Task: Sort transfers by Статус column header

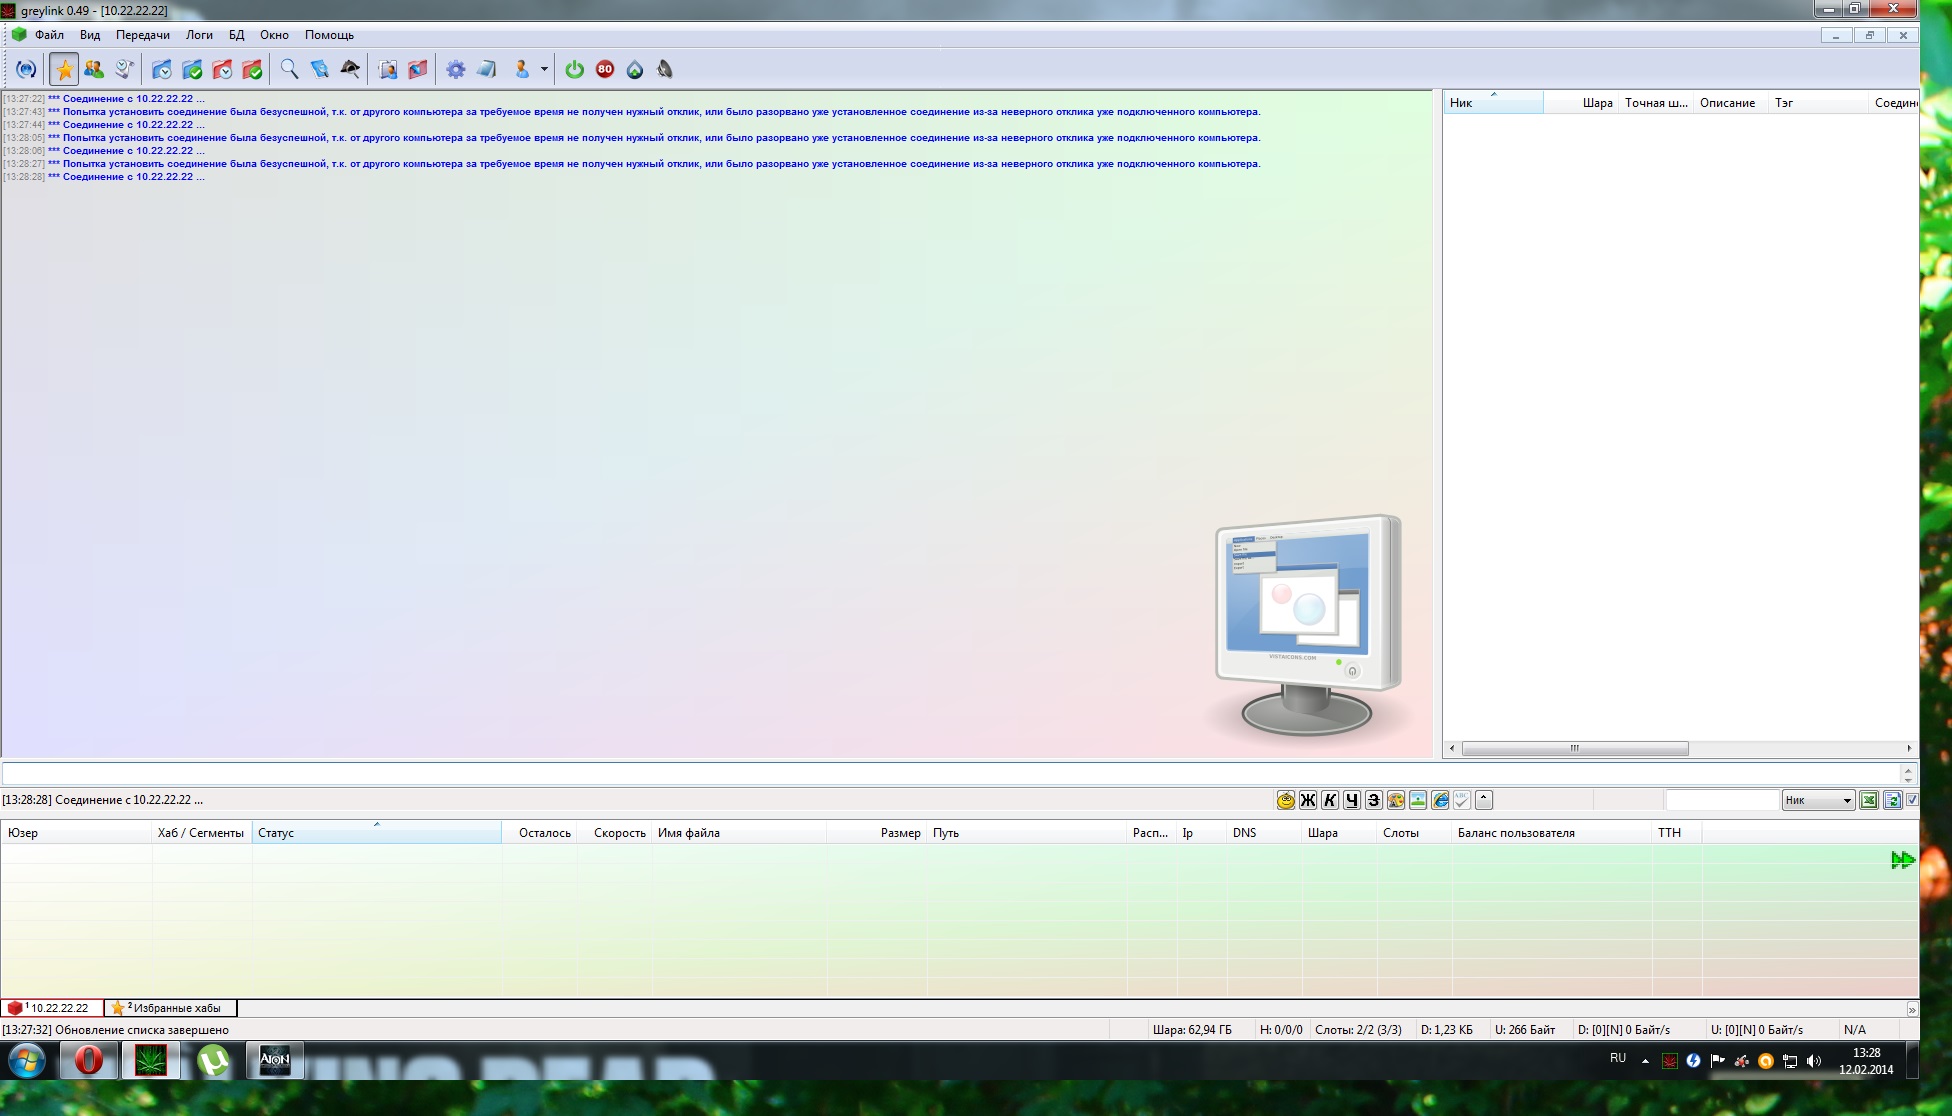Action: point(376,833)
